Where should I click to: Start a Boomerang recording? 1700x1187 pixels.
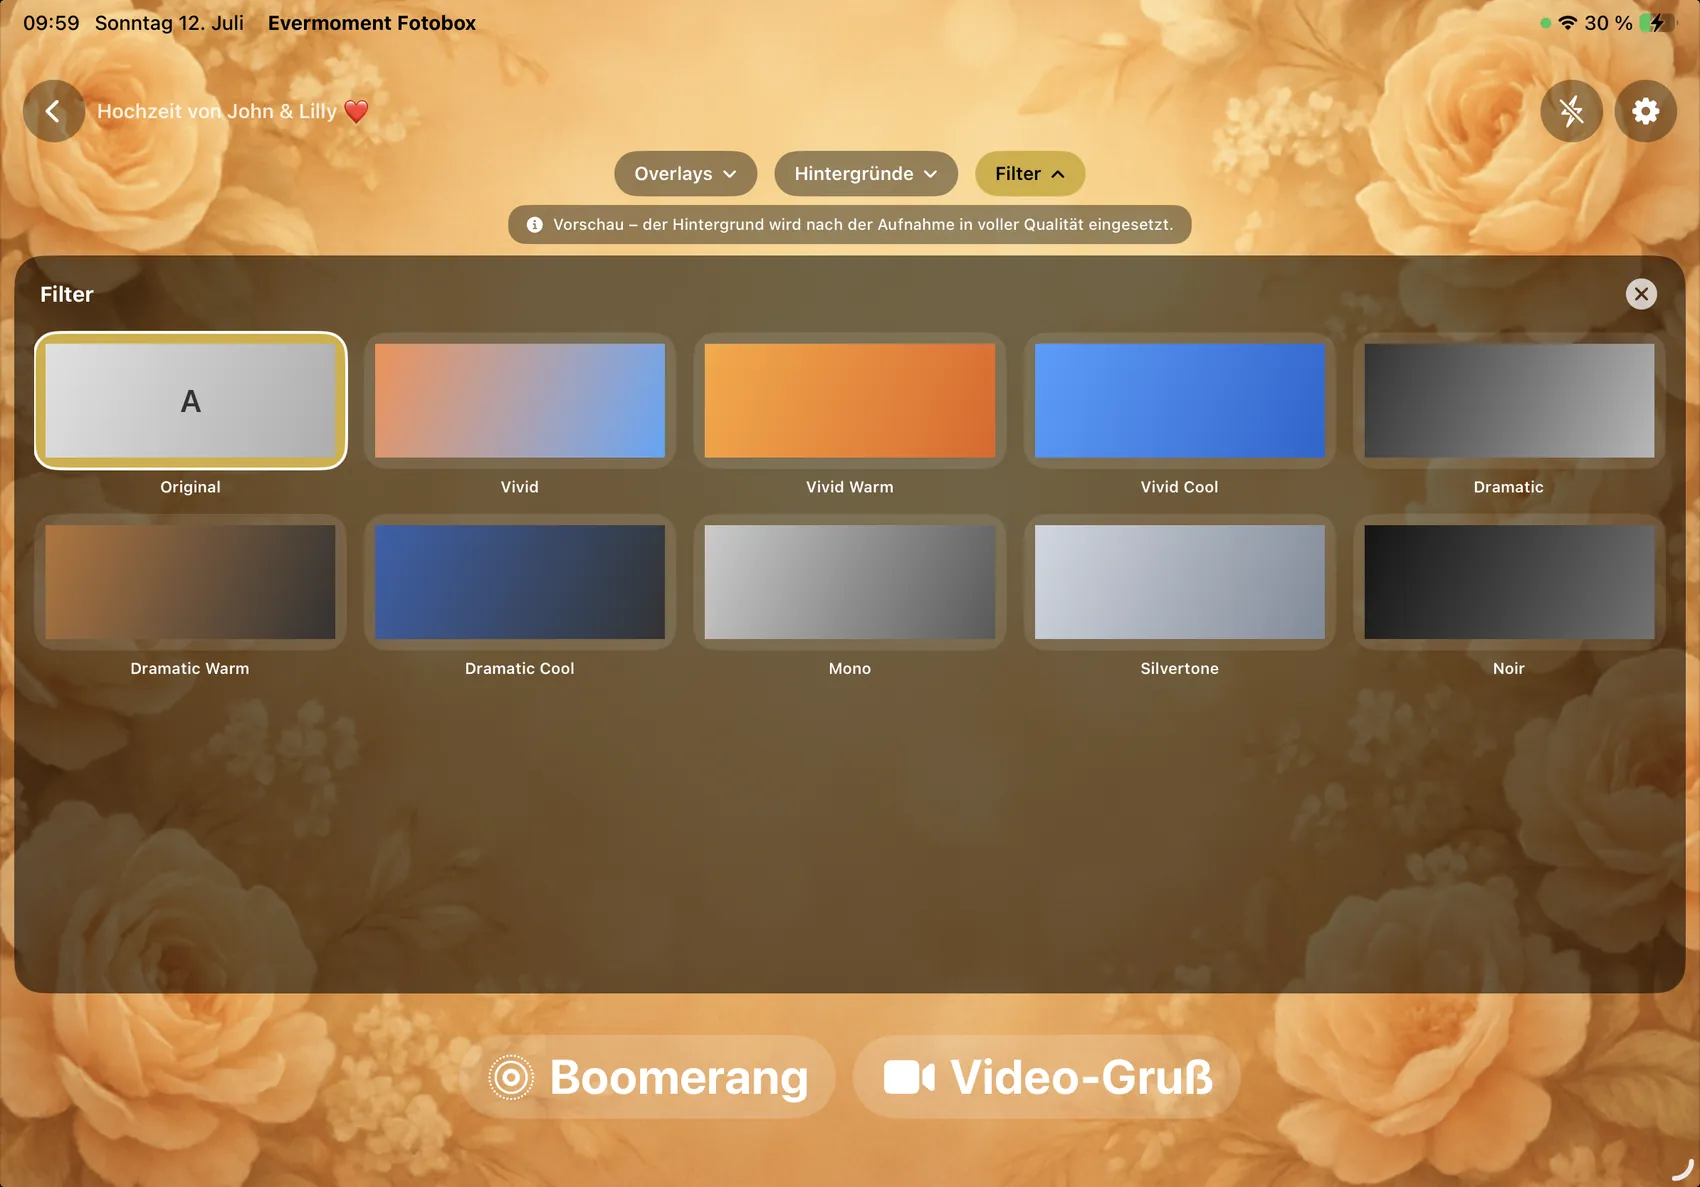[648, 1077]
